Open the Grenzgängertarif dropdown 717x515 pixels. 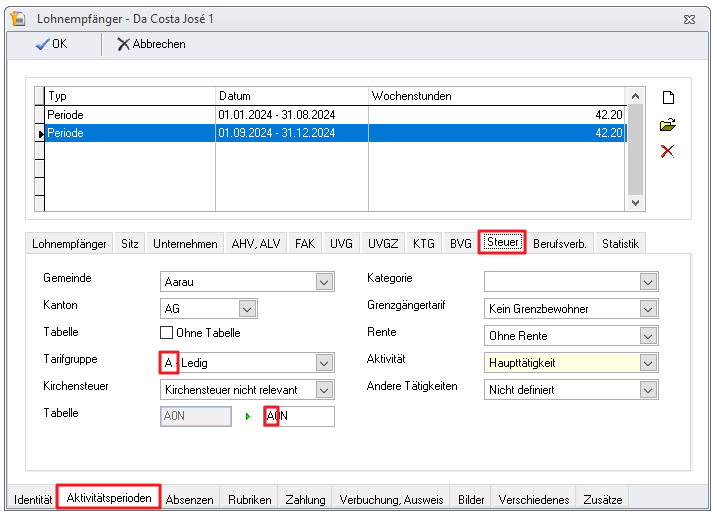point(648,309)
